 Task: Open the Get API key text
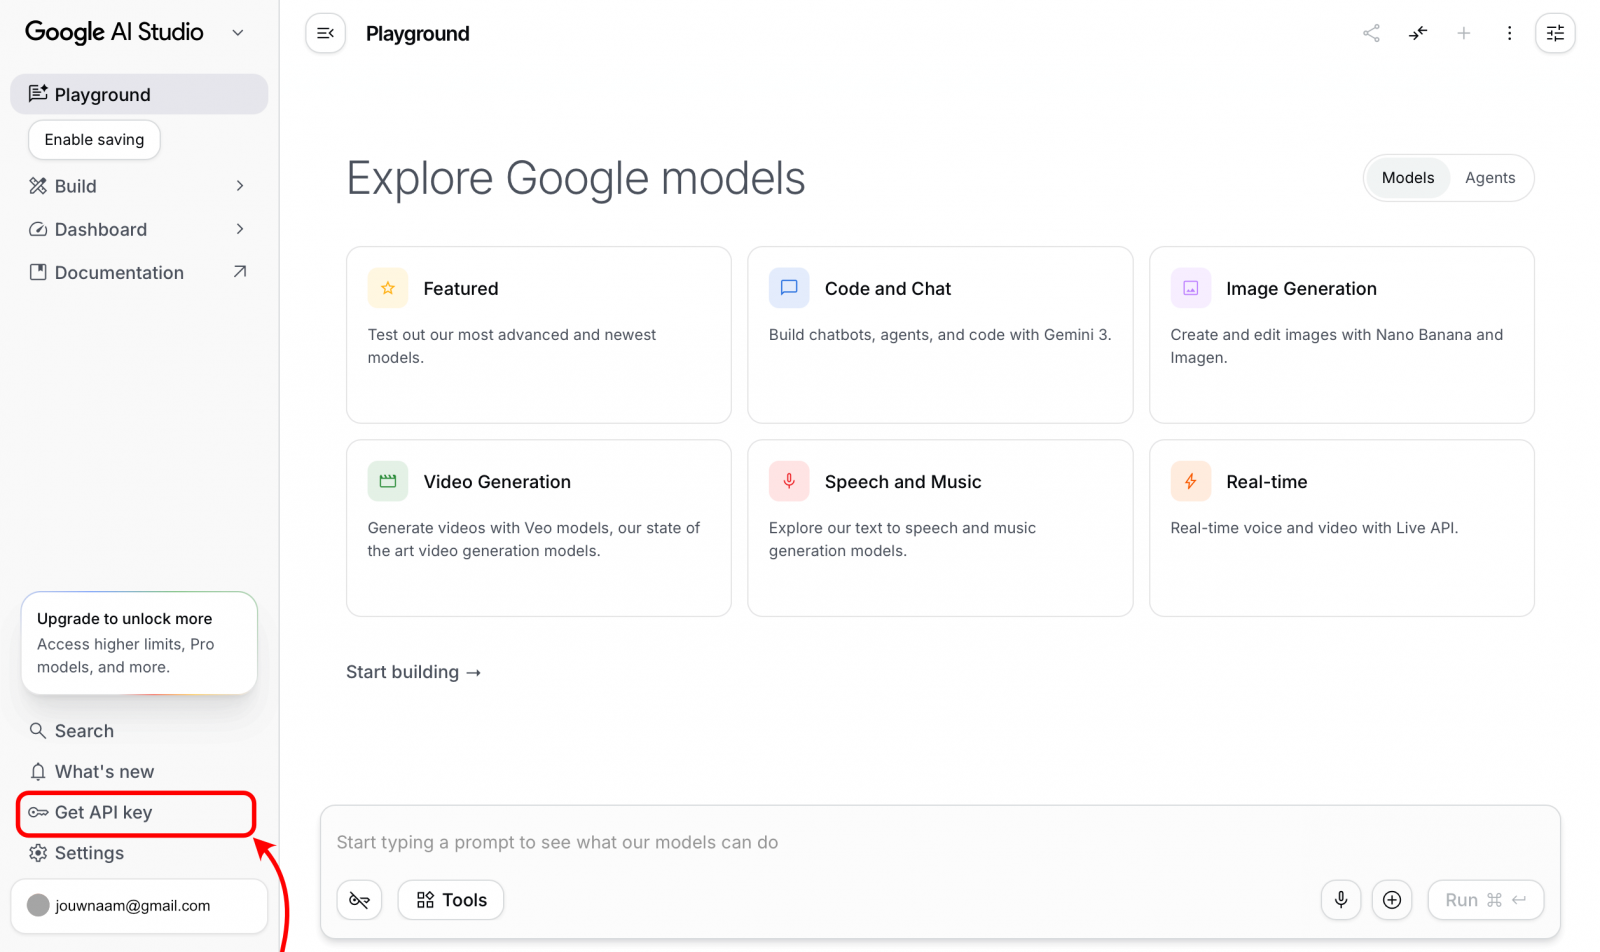pos(103,812)
